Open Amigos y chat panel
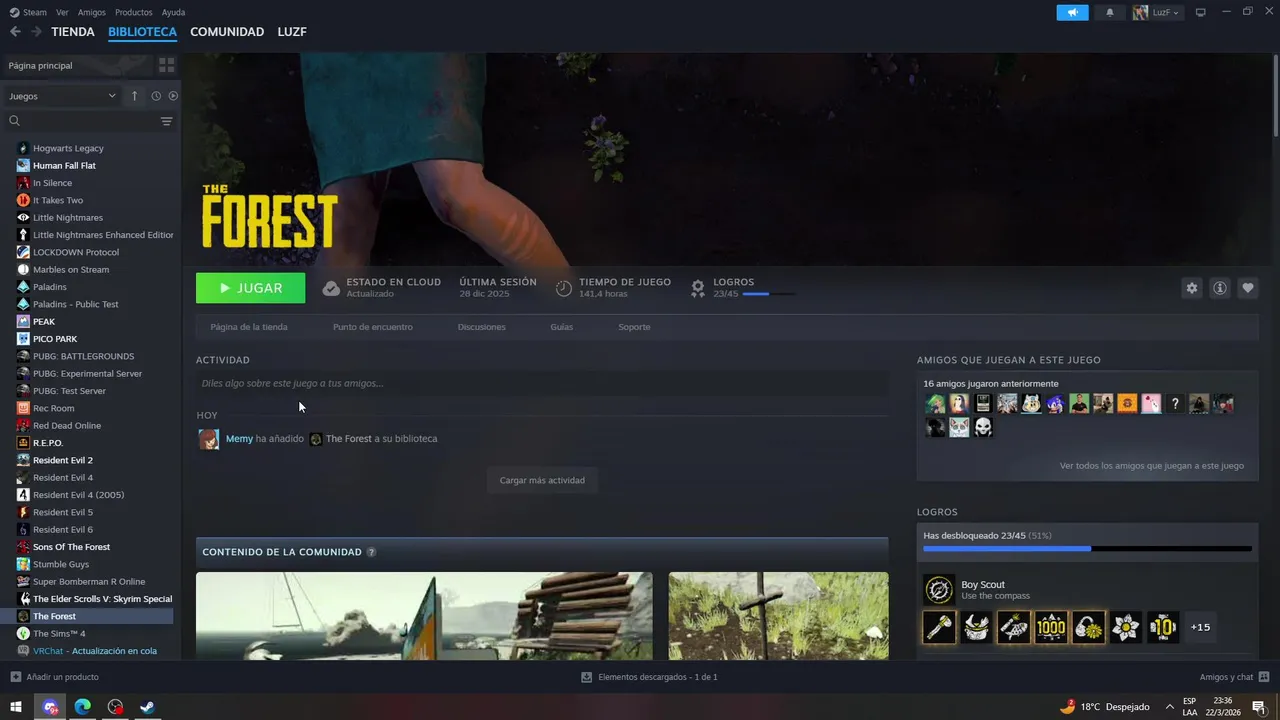The width and height of the screenshot is (1280, 720). point(1235,677)
